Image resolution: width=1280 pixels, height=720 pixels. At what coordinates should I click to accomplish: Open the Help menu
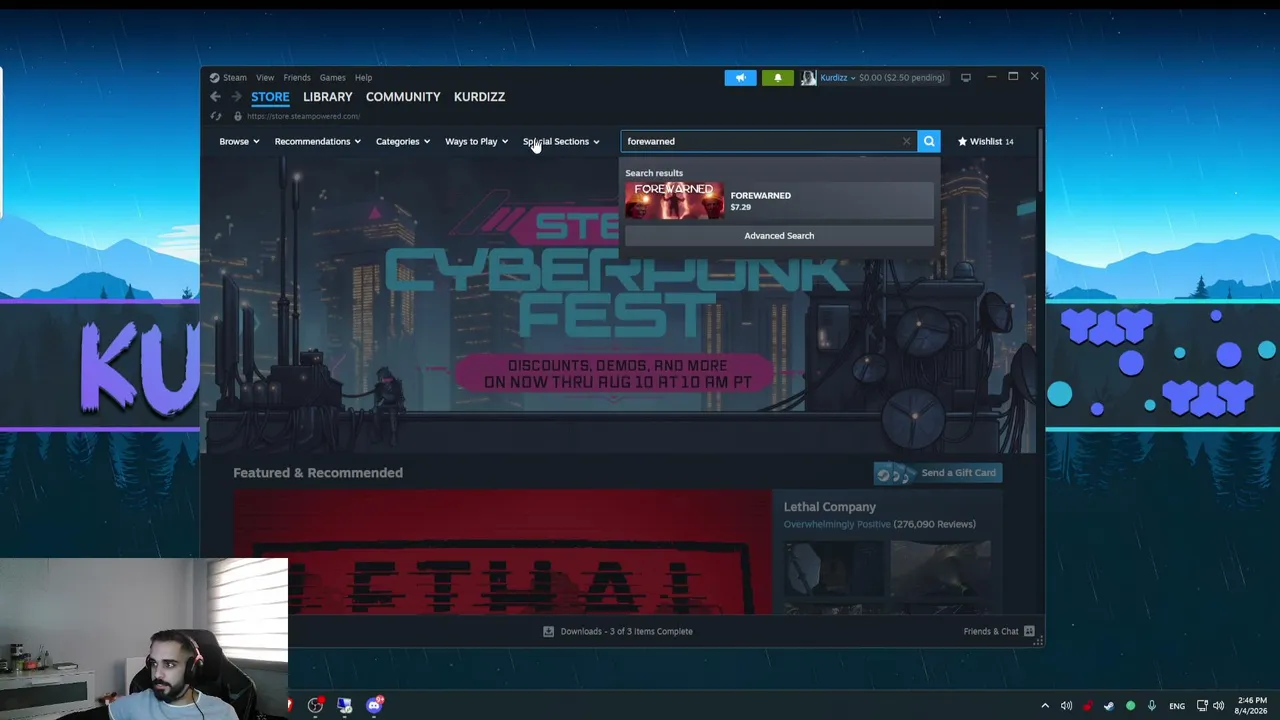363,77
